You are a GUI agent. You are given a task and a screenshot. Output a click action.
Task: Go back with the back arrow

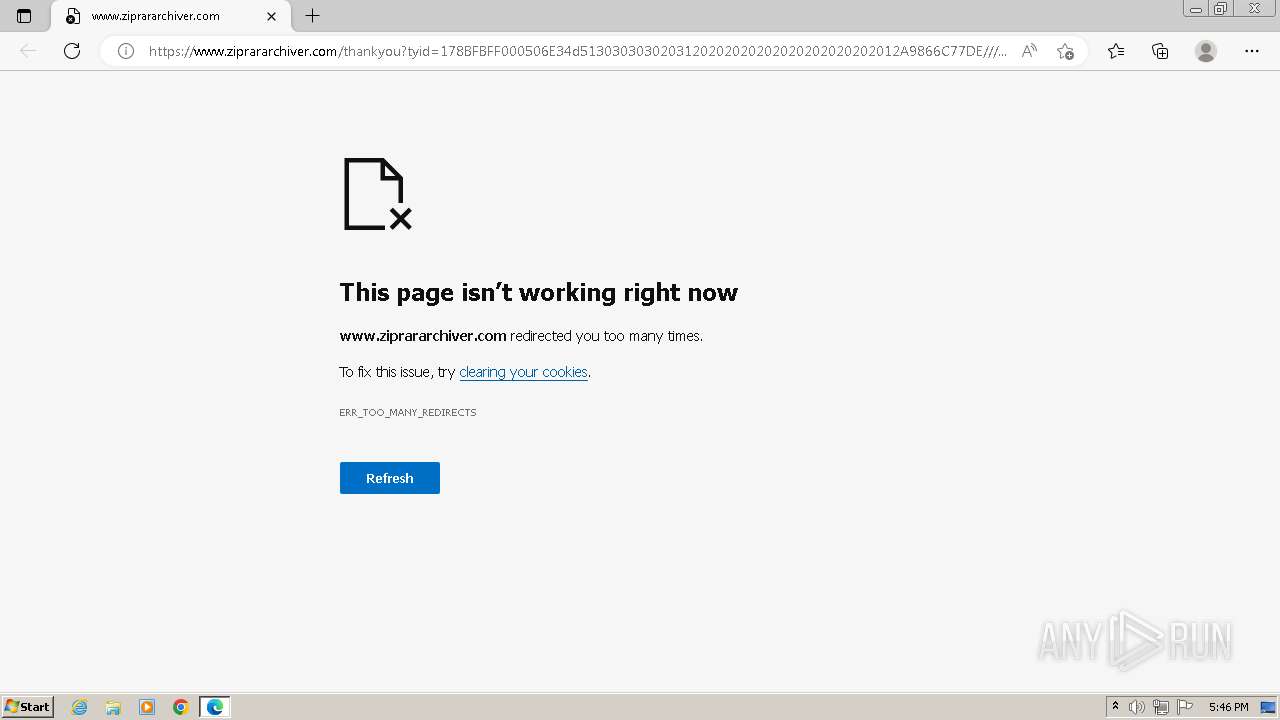(x=28, y=51)
